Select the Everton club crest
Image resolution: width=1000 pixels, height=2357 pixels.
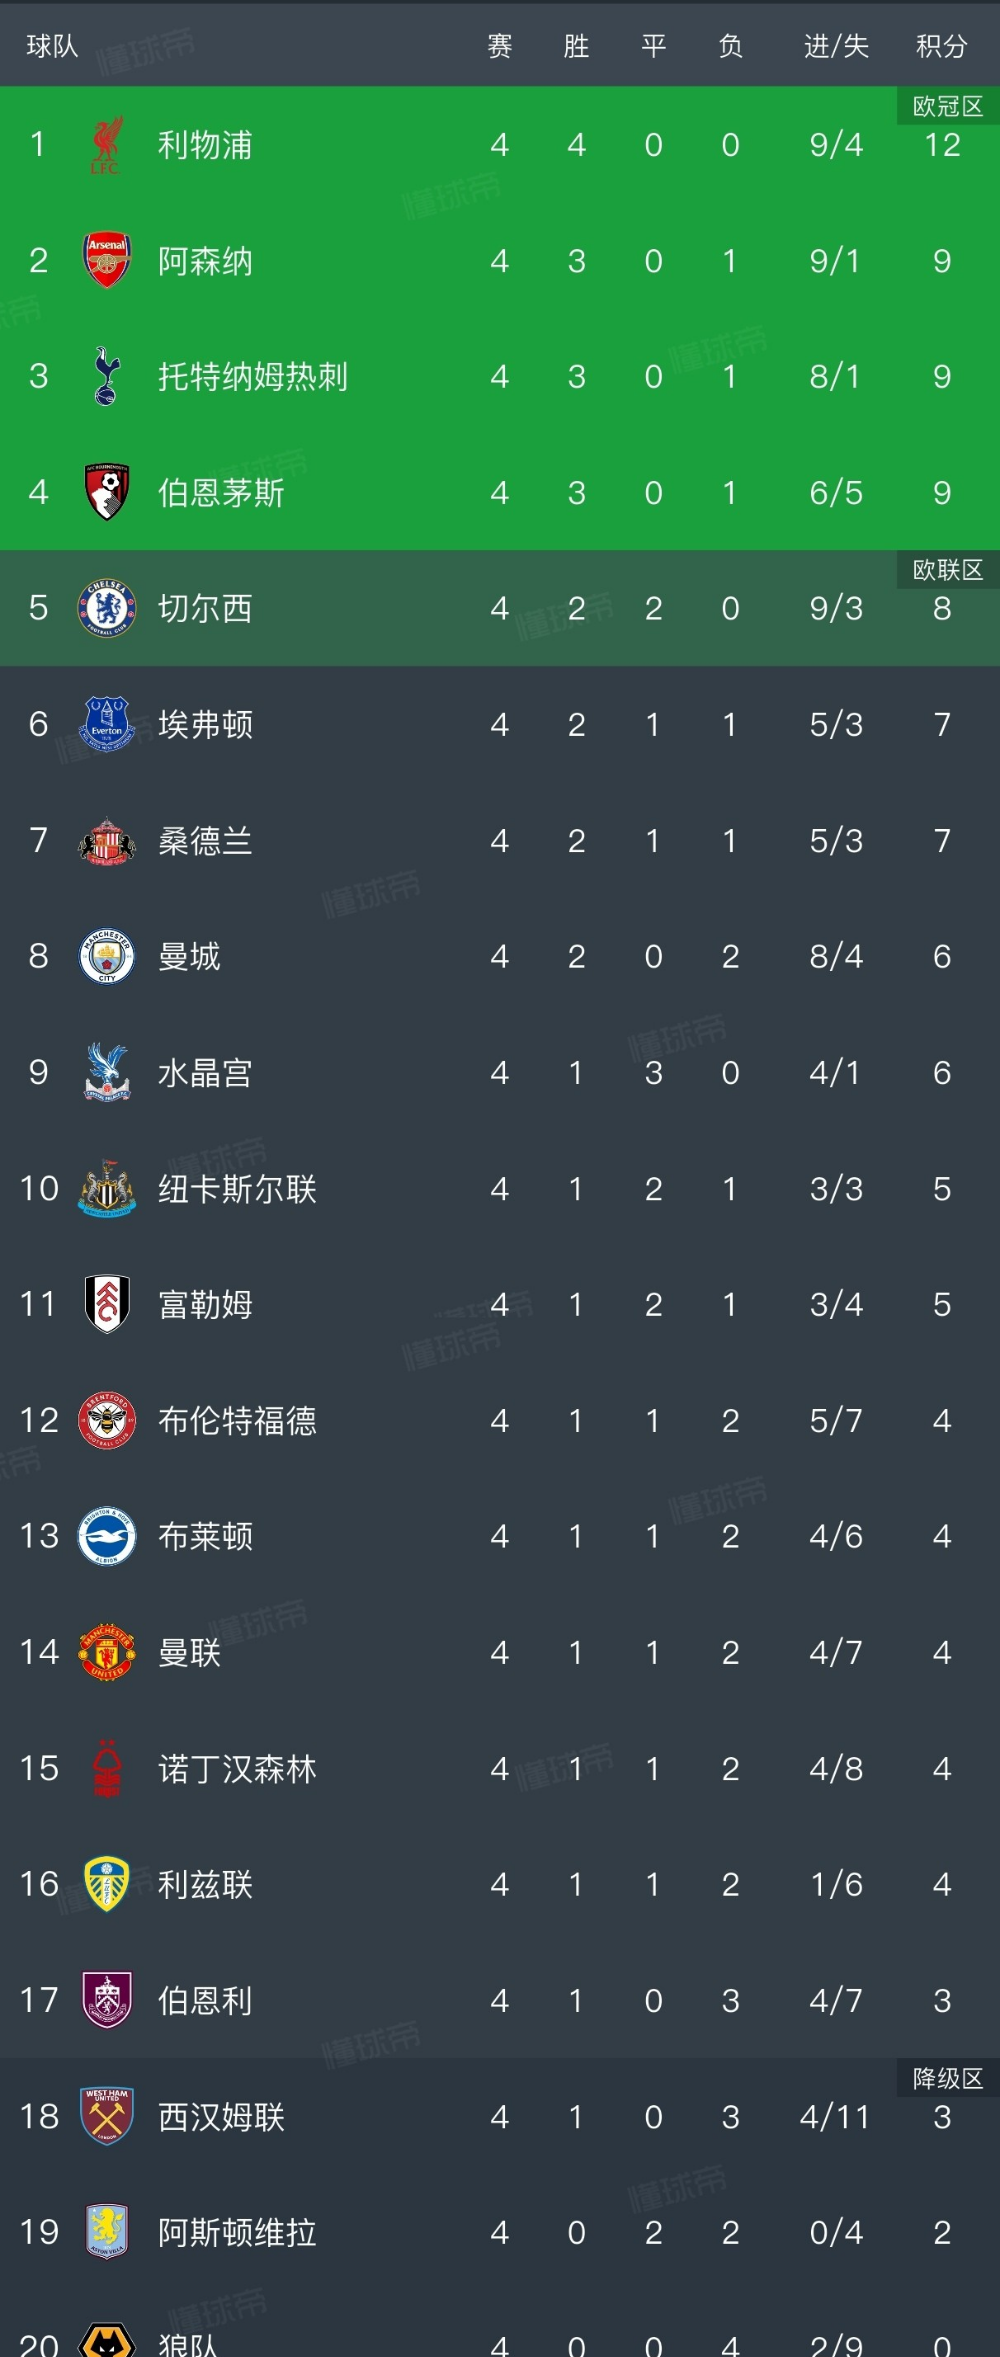point(106,724)
